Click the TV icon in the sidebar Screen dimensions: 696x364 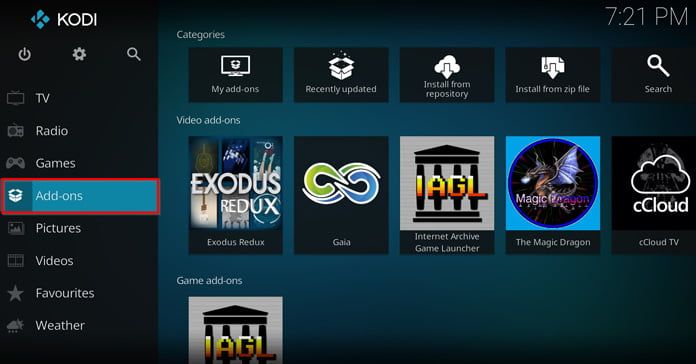16,98
